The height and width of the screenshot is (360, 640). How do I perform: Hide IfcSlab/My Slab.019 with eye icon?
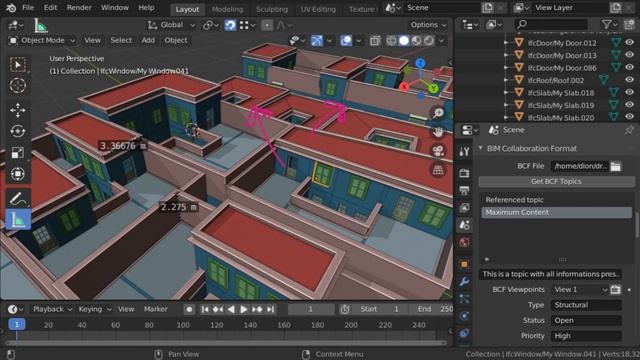pos(629,105)
